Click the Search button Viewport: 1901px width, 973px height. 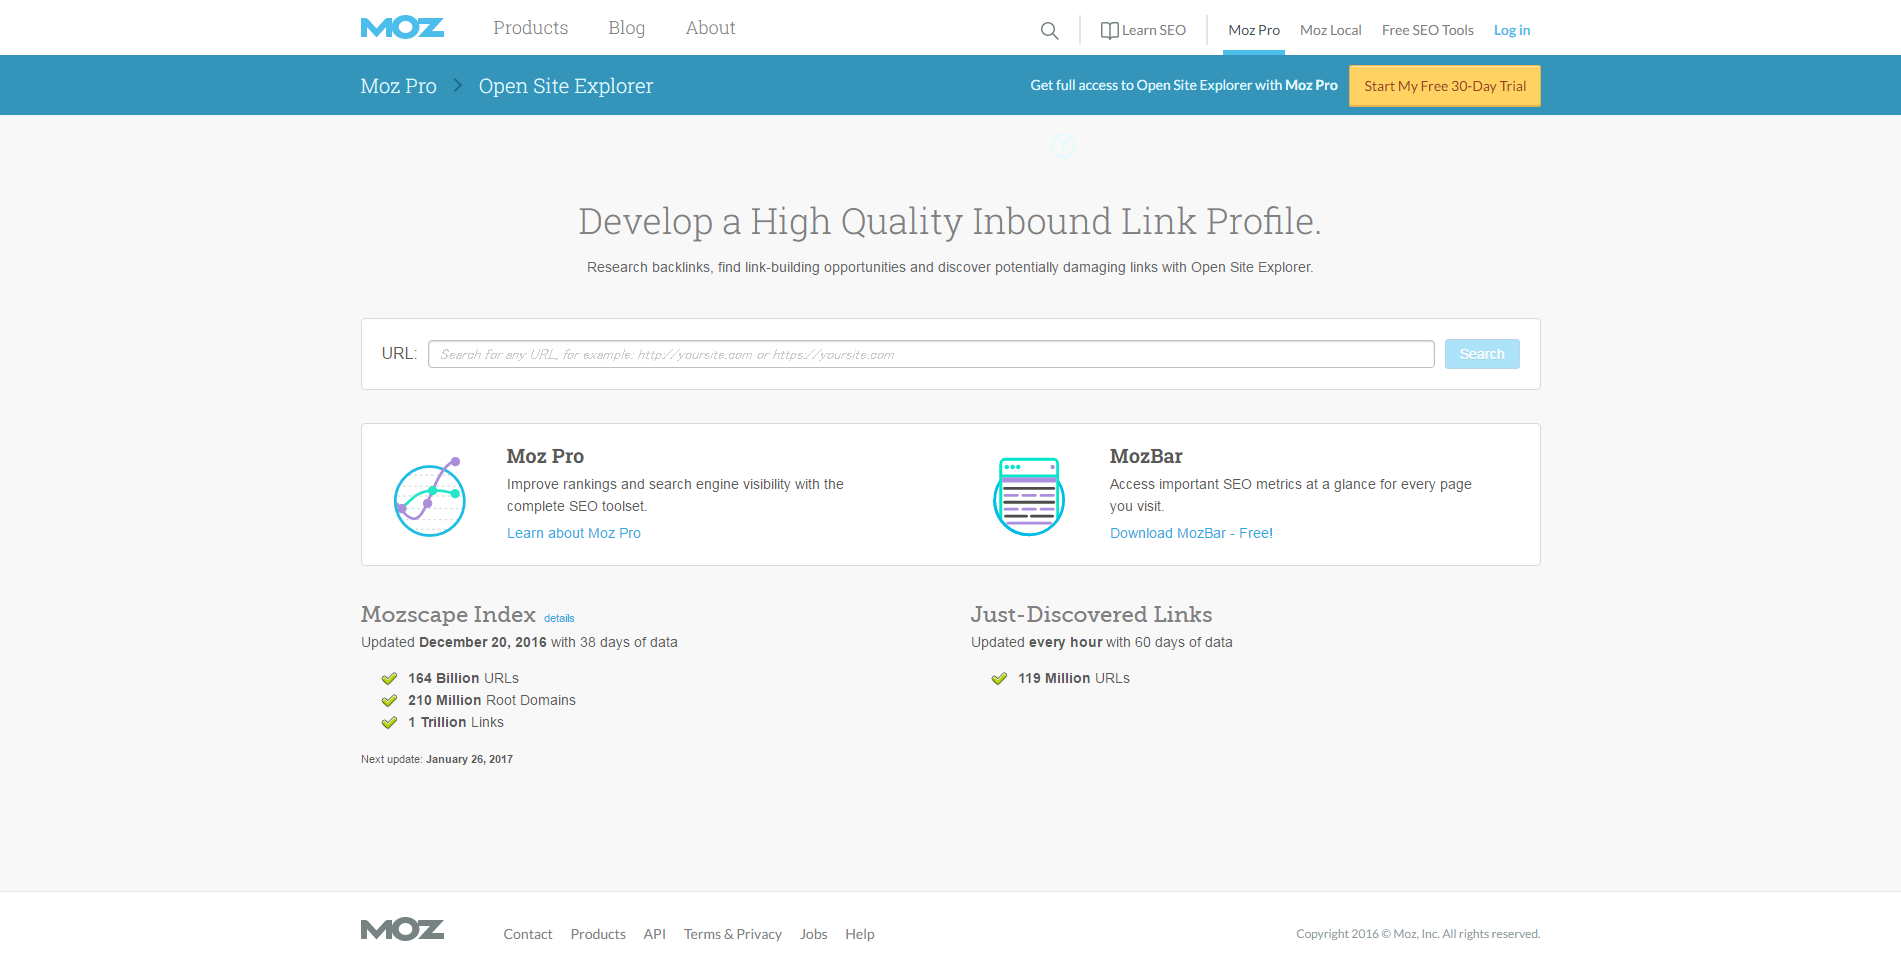coord(1482,354)
